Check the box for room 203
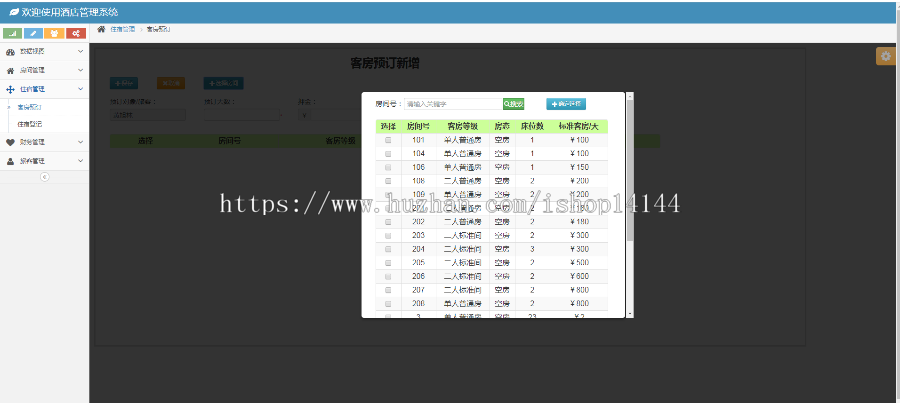This screenshot has height=403, width=900. tap(388, 235)
